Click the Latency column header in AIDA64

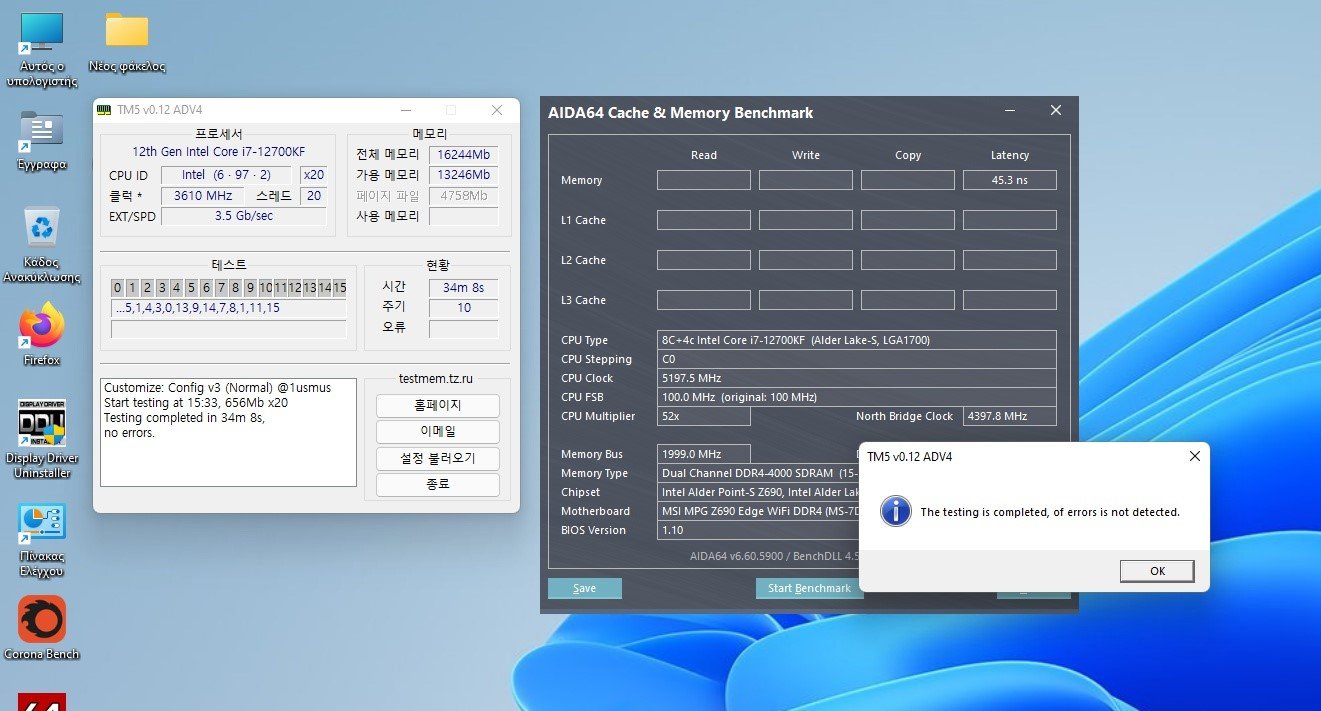tap(1010, 155)
